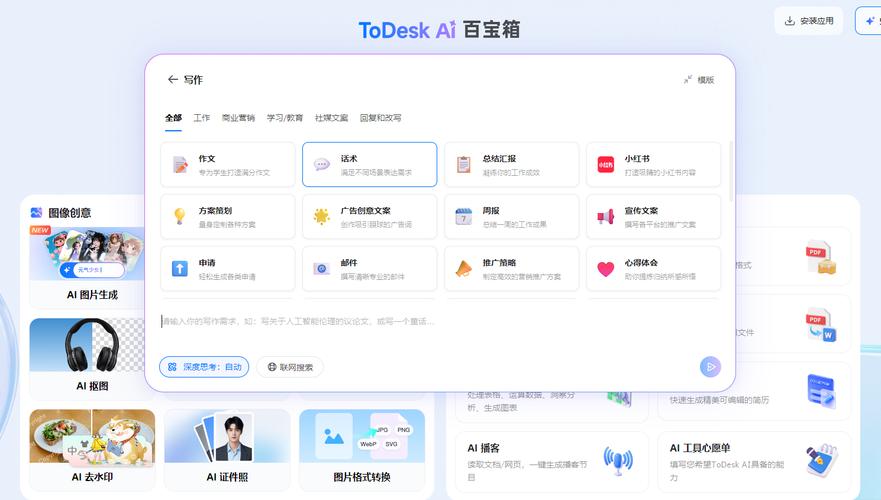Screen dimensions: 881x500
Task: Select the 社媒文案 tab
Action: [x=331, y=118]
